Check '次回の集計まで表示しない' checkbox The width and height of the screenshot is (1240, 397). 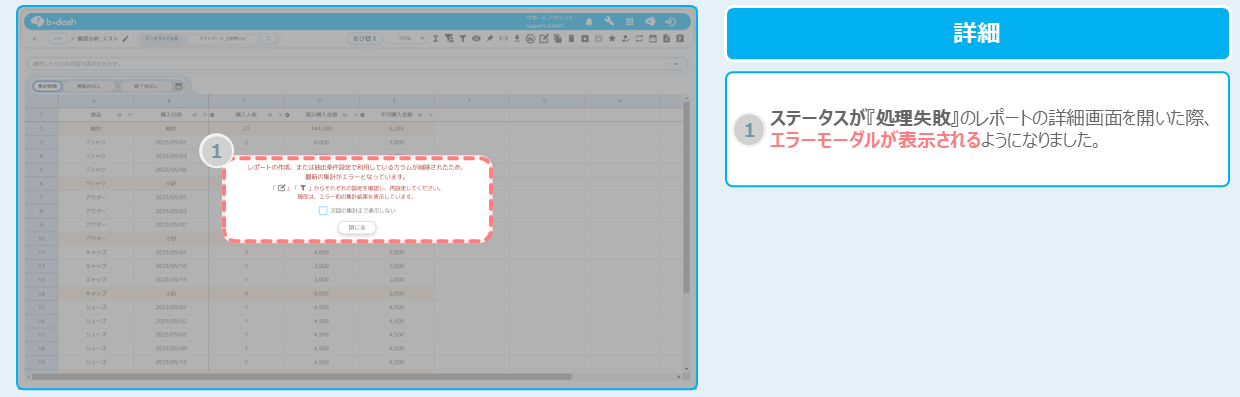[x=323, y=211]
